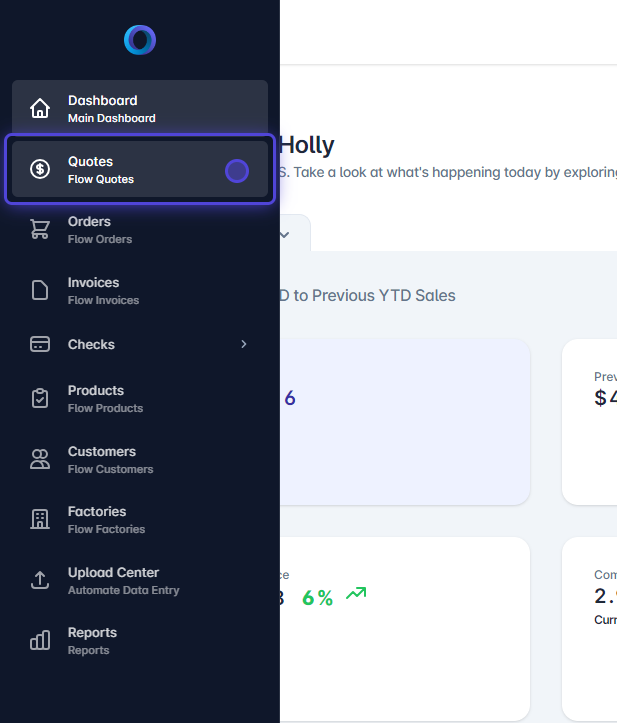Click the Dashboard home icon
The height and width of the screenshot is (723, 617).
point(40,108)
